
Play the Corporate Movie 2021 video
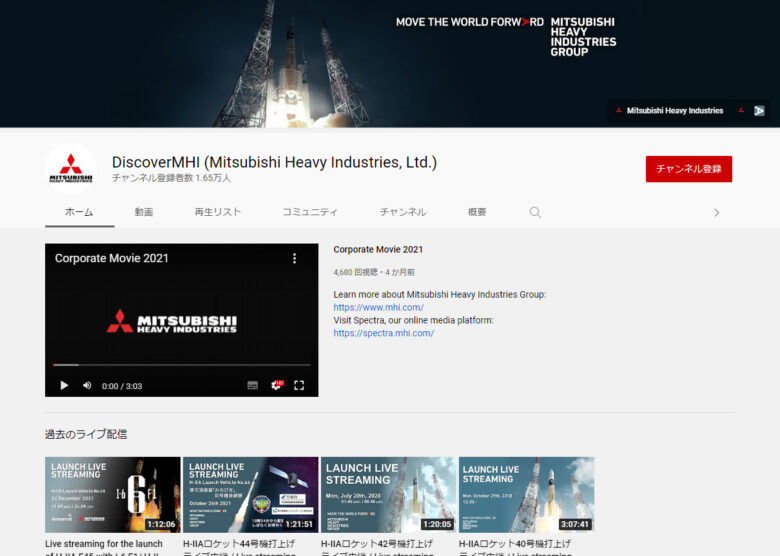pyautogui.click(x=64, y=385)
